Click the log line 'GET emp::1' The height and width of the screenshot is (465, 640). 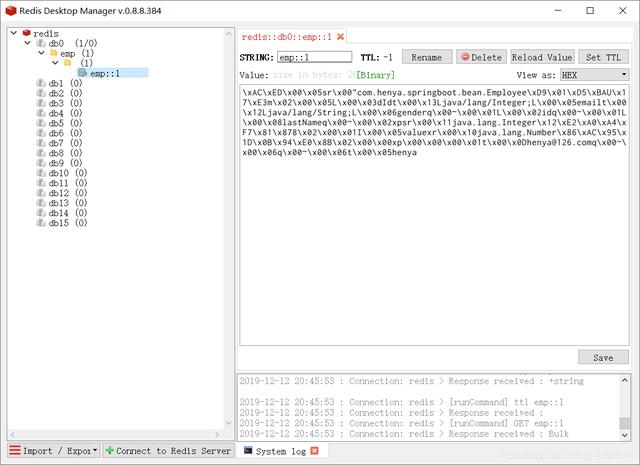click(404, 423)
